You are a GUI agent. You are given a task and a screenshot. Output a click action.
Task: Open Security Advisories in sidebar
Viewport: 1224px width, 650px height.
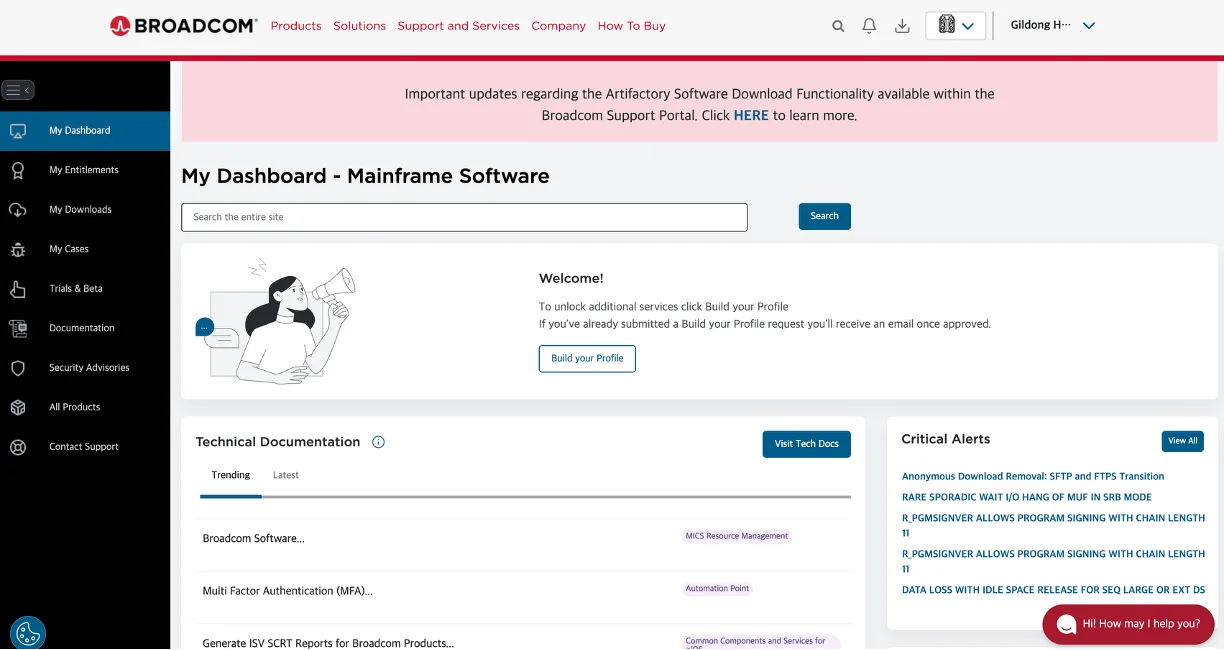click(x=89, y=368)
